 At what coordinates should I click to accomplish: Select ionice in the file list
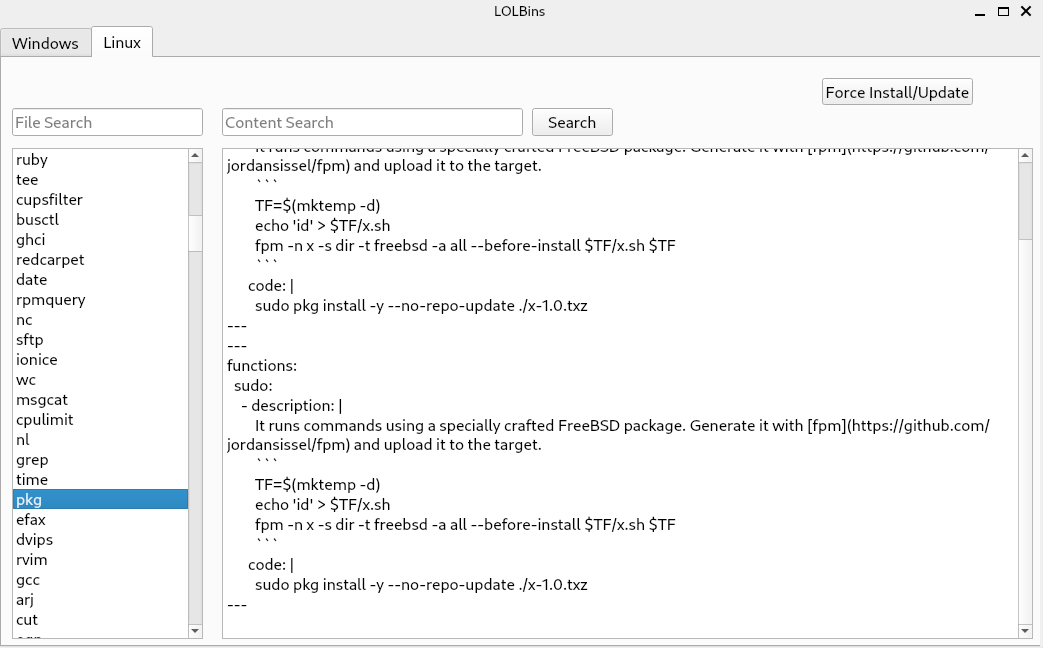click(x=100, y=360)
